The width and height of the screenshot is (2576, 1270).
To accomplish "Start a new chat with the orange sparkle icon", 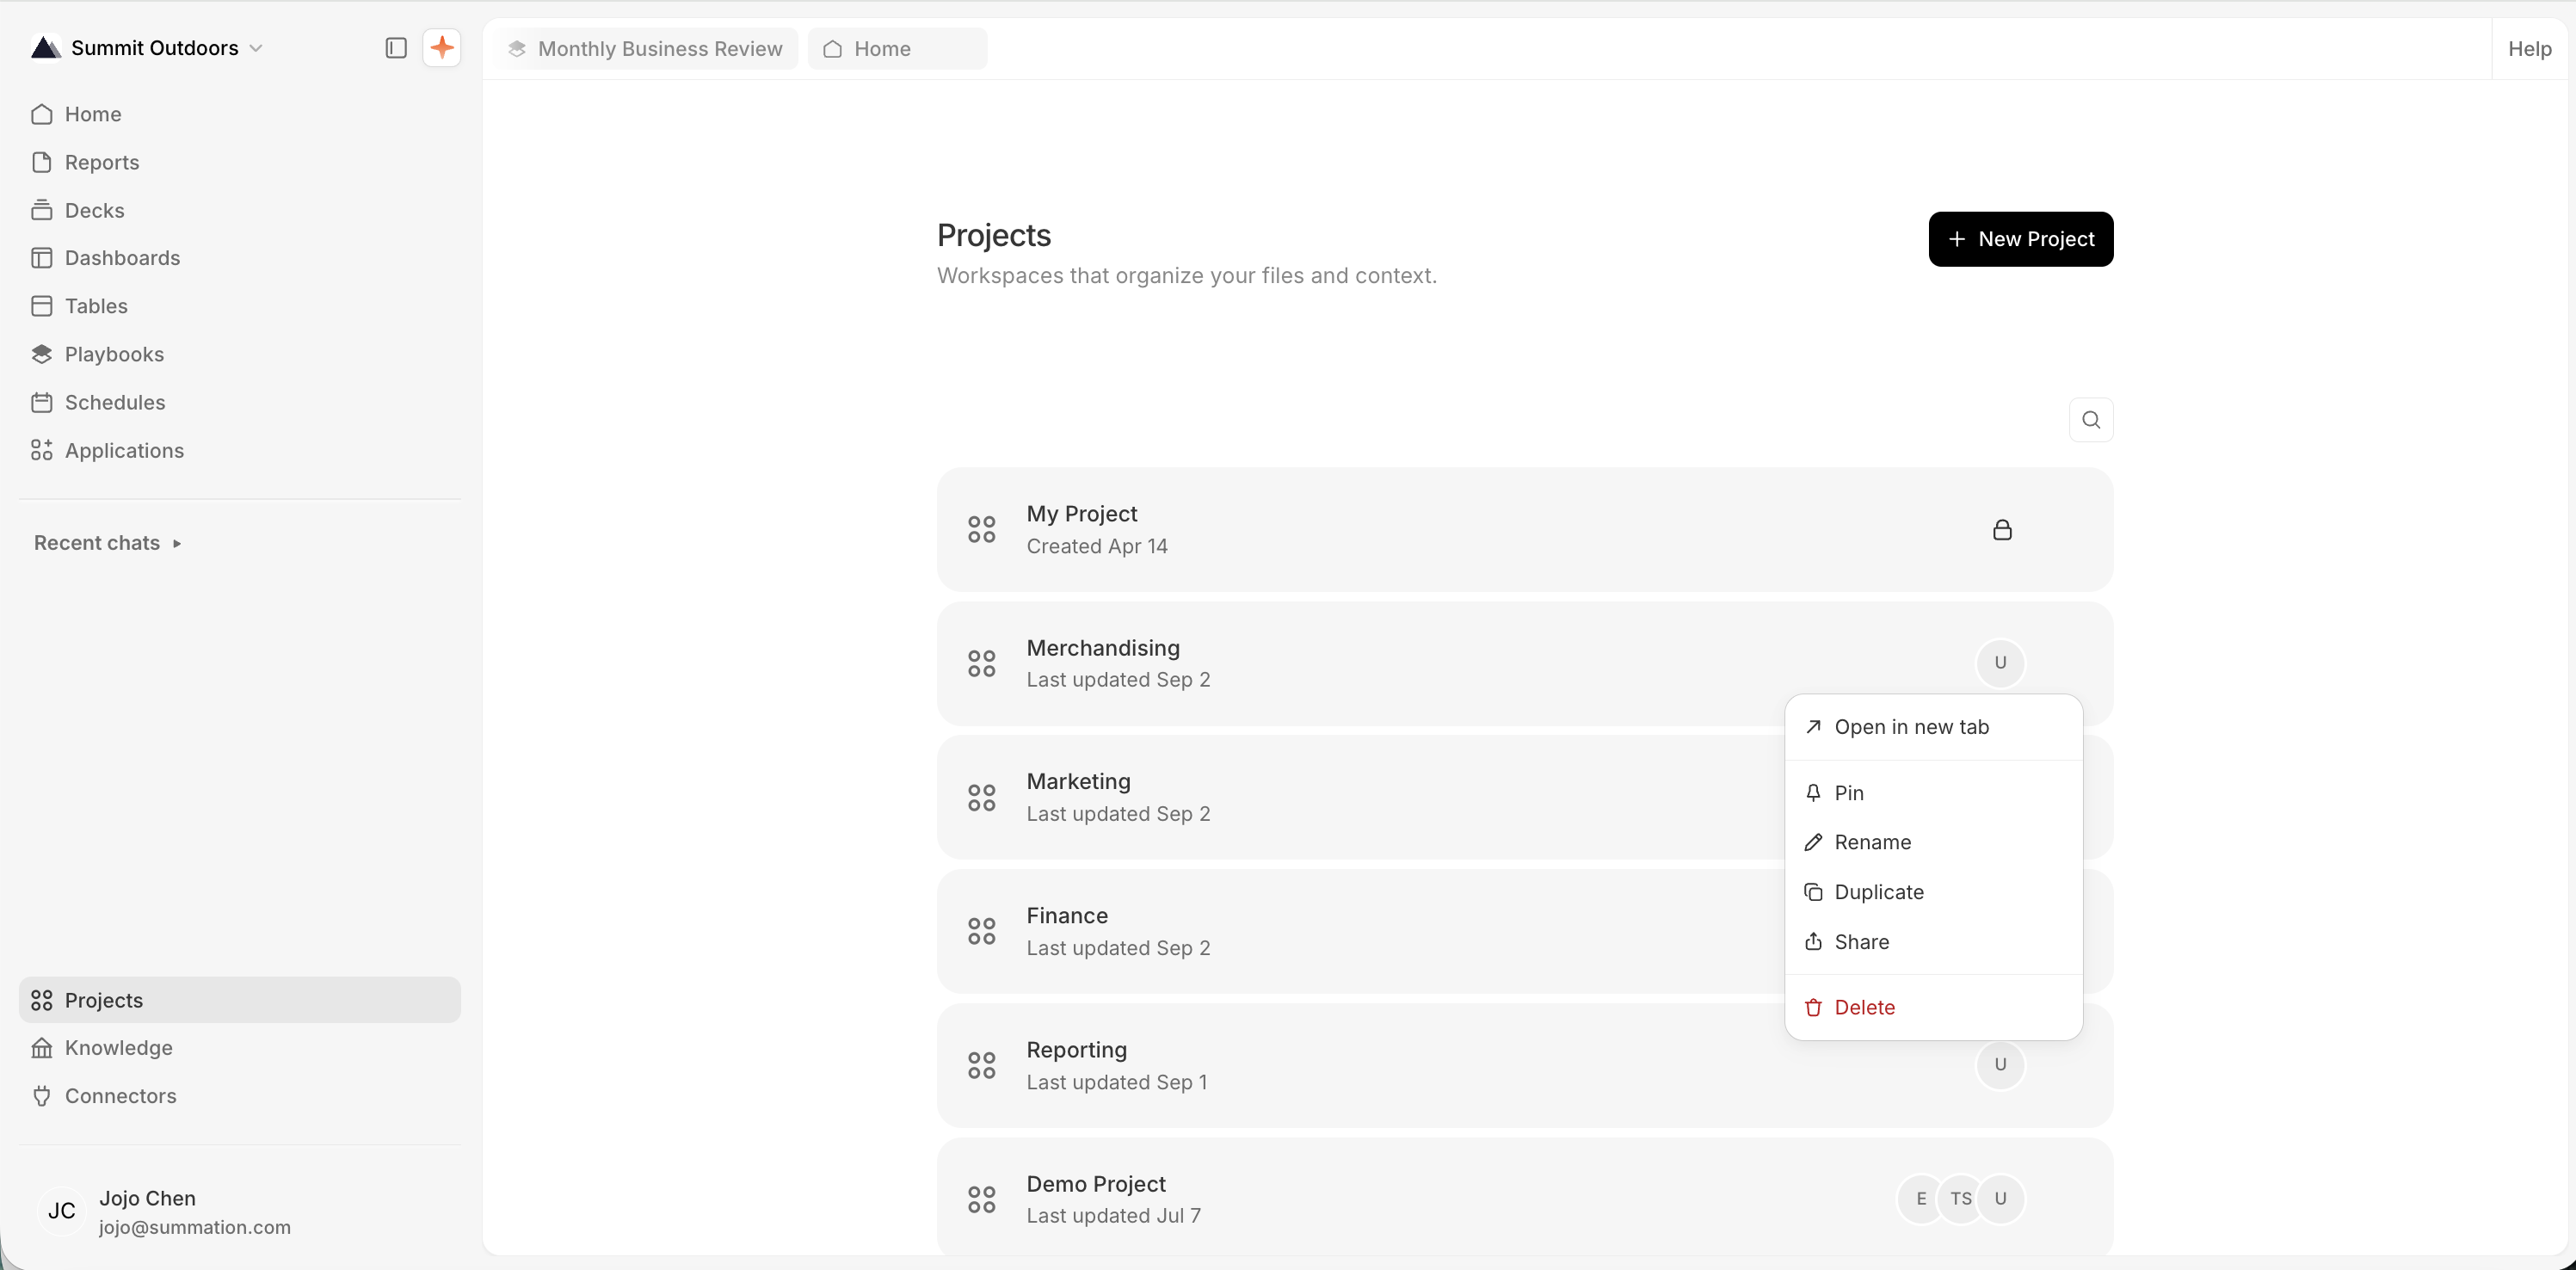I will coord(441,48).
